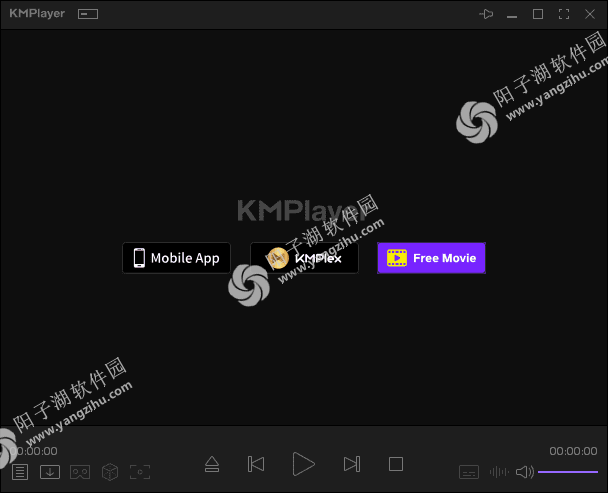Open the video download icon

(50, 472)
